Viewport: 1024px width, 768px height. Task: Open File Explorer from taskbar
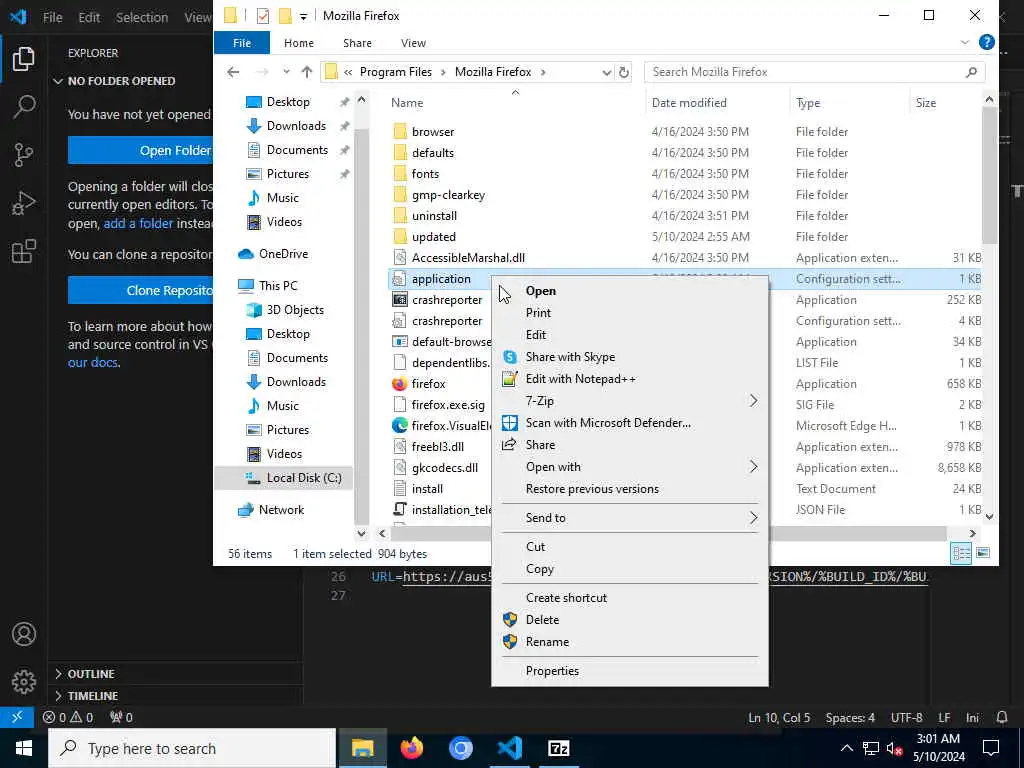pos(362,748)
